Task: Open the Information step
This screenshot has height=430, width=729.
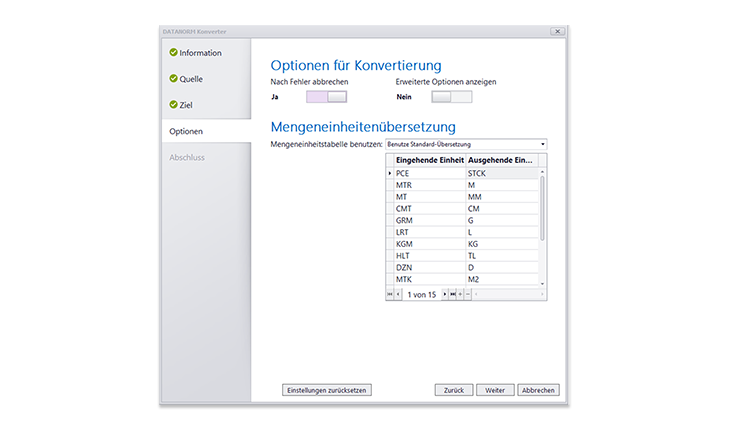Action: [200, 53]
